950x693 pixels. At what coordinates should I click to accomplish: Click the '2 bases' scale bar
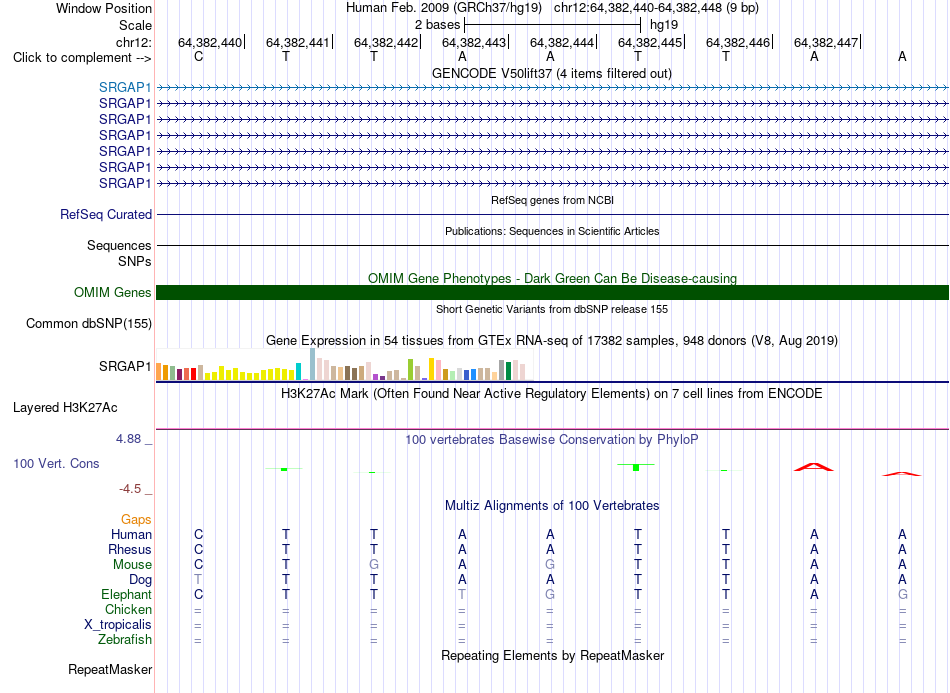tap(552, 25)
